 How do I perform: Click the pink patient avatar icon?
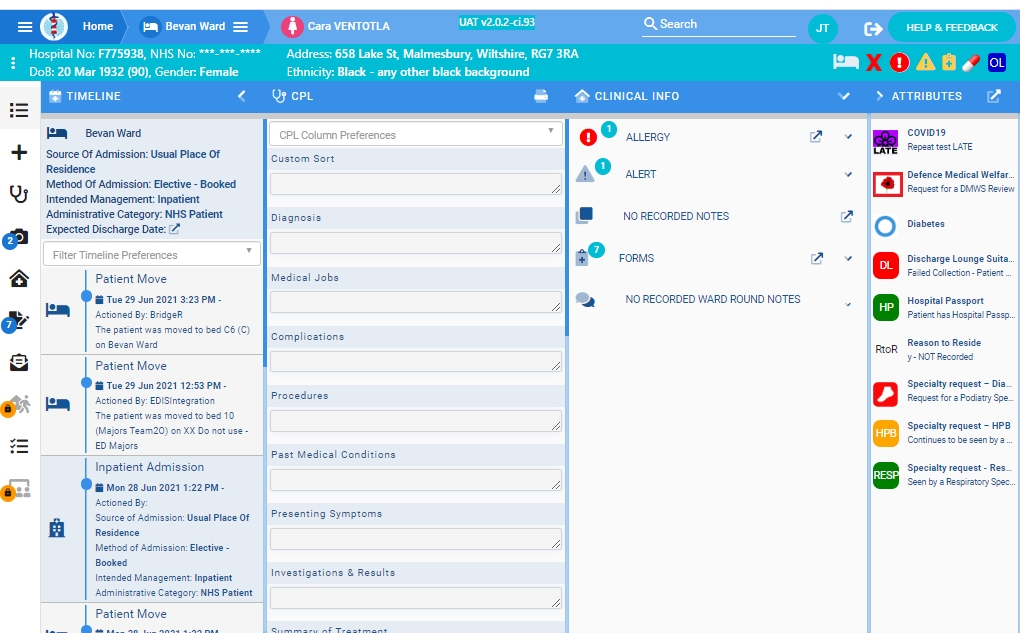click(292, 27)
